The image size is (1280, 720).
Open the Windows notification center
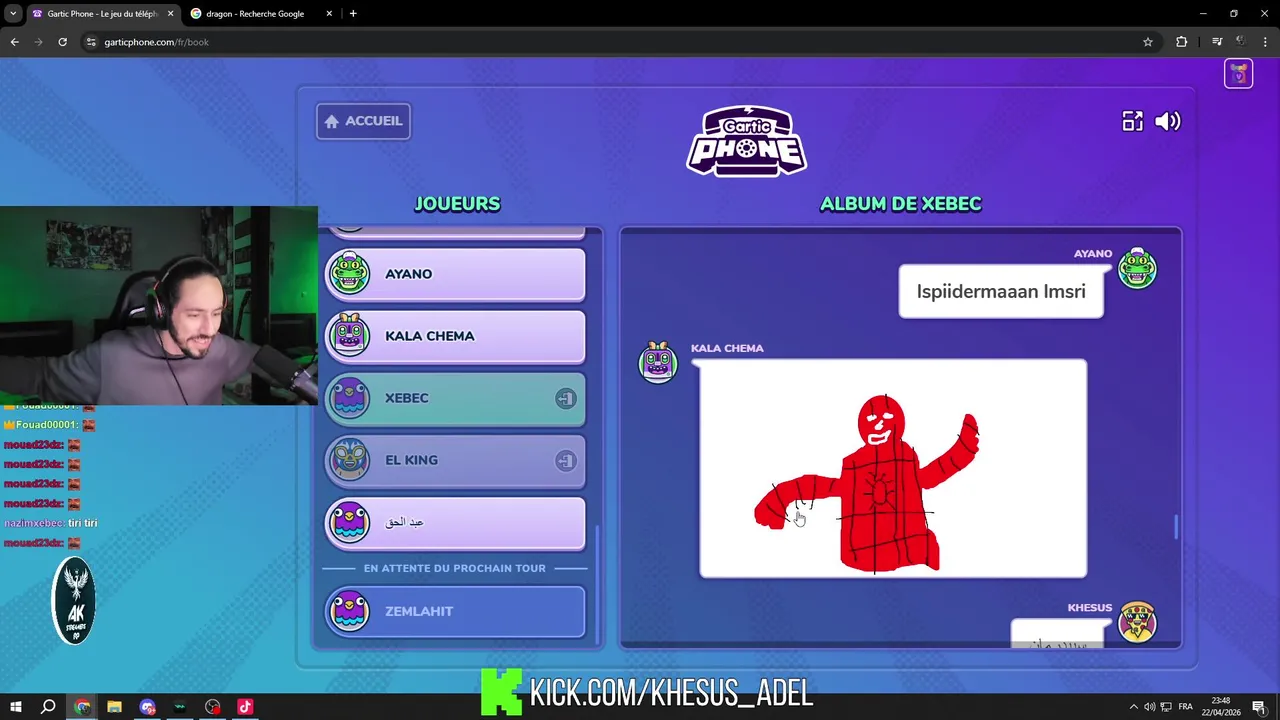[x=1259, y=707]
